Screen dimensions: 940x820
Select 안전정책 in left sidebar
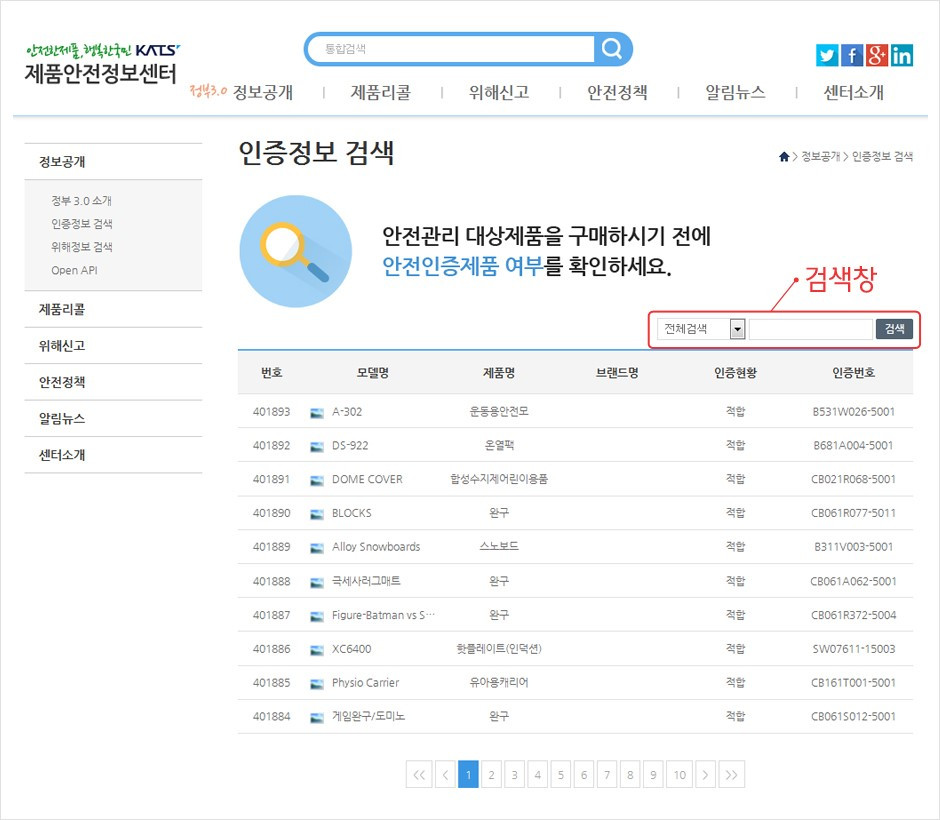[x=62, y=382]
